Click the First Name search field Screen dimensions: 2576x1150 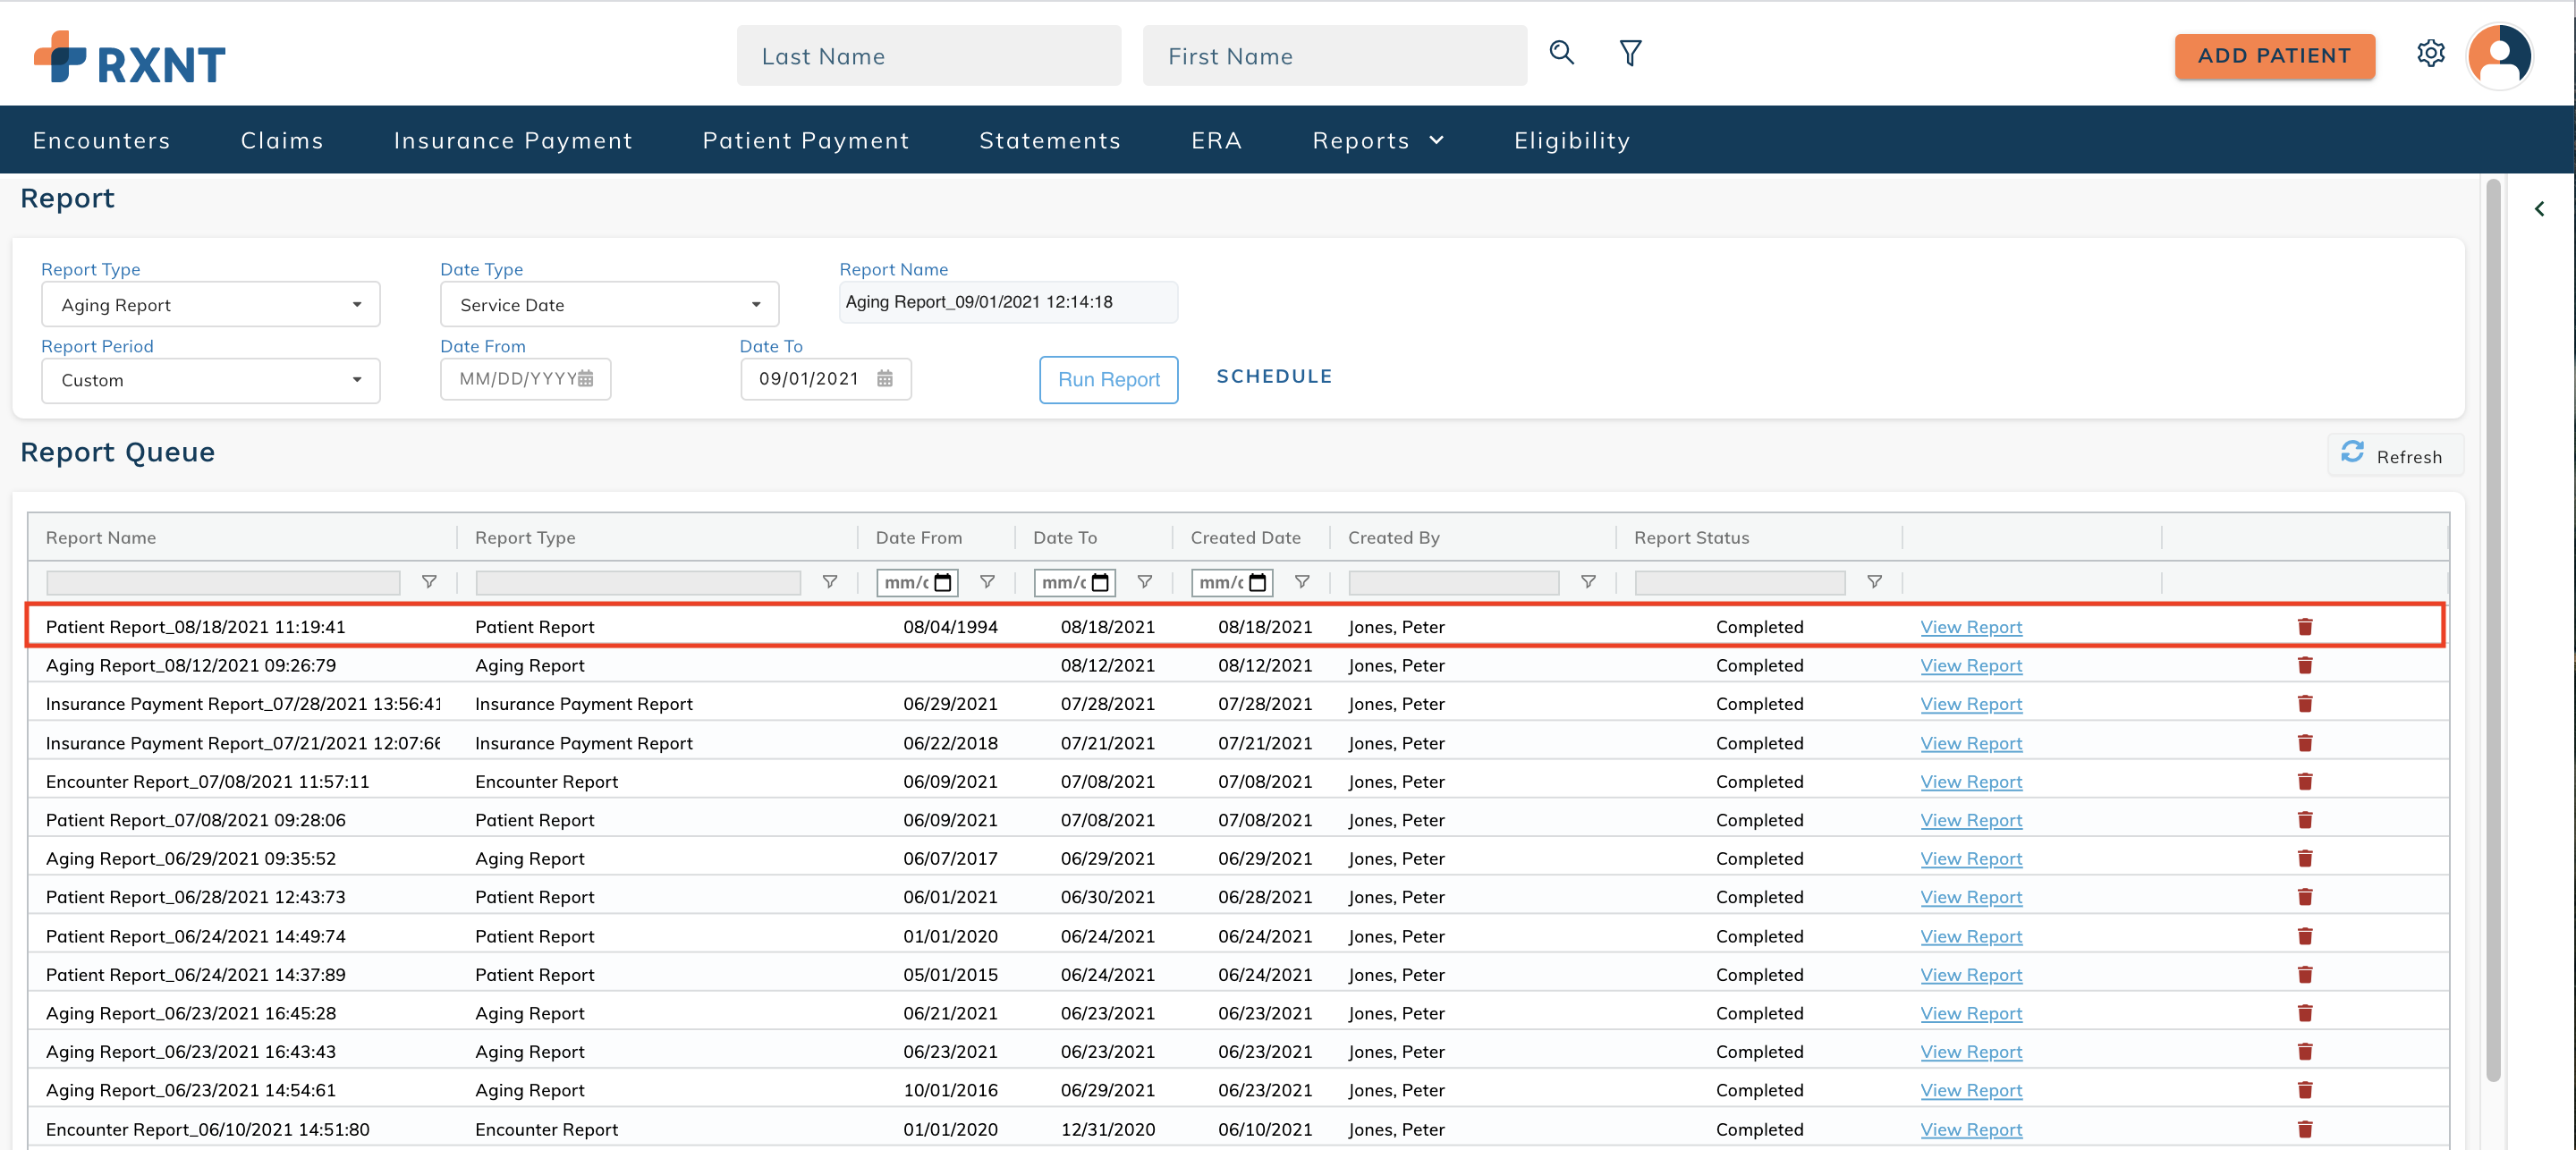pos(1335,56)
